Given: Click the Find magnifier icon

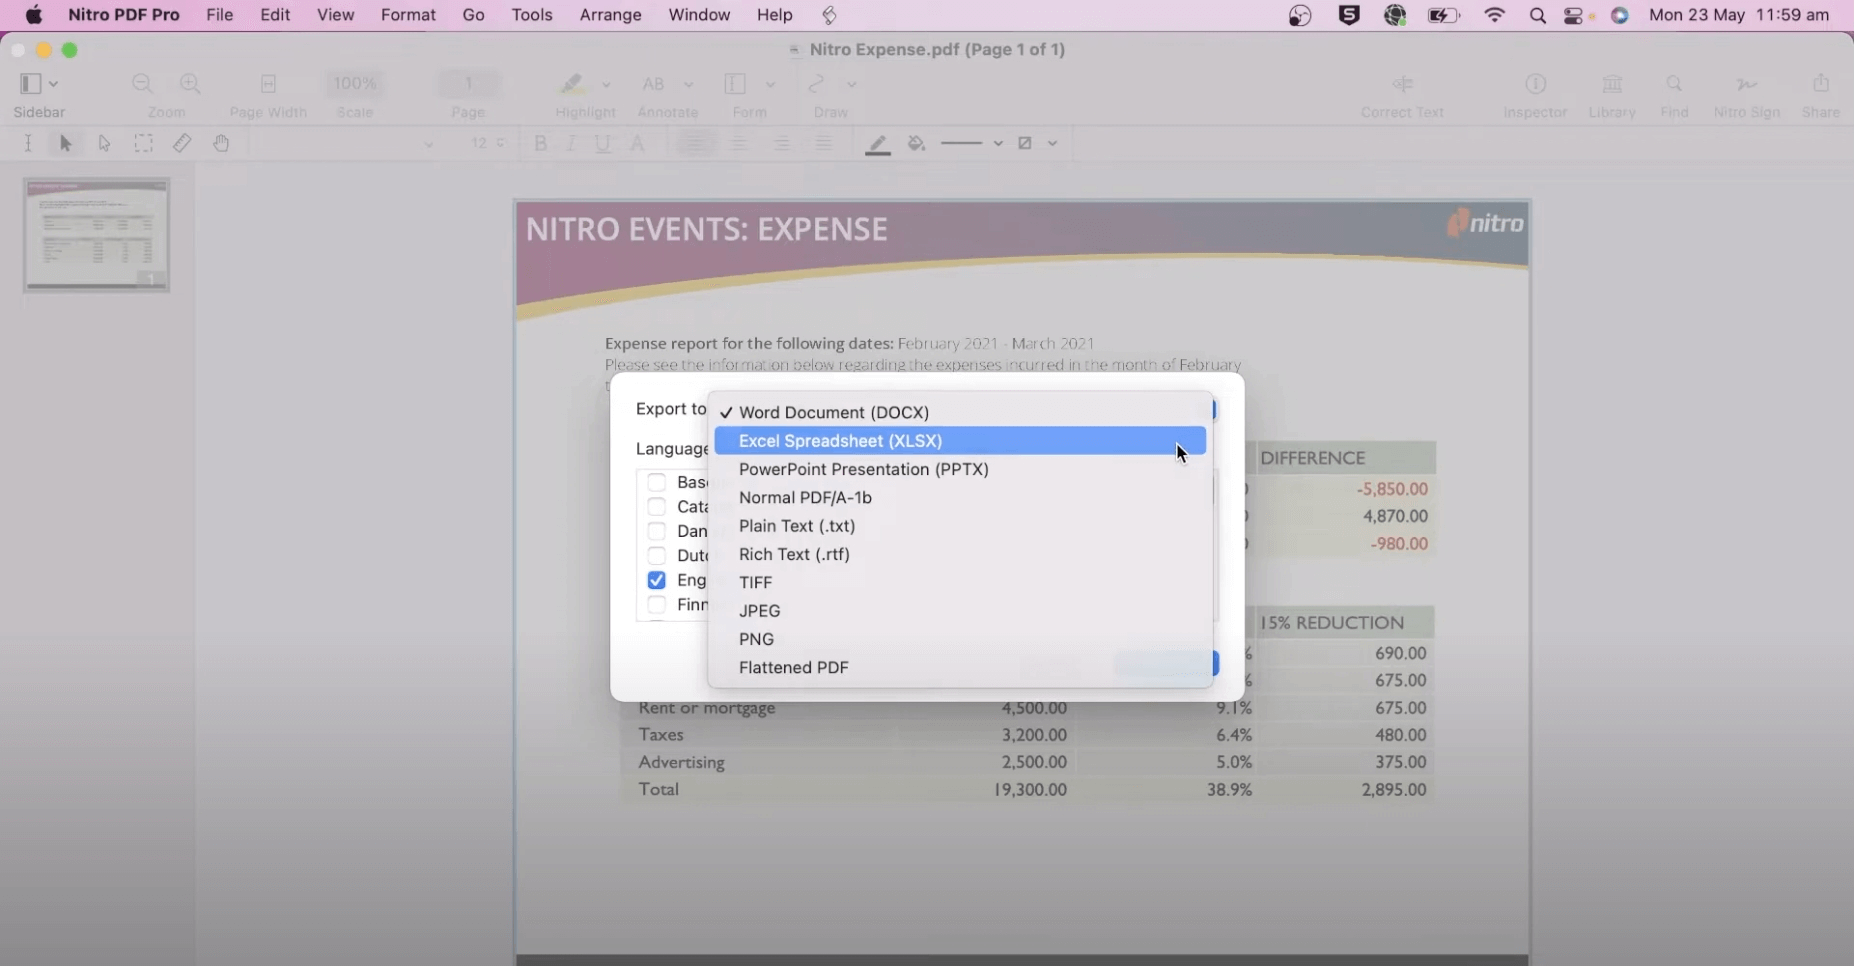Looking at the screenshot, I should 1674,85.
